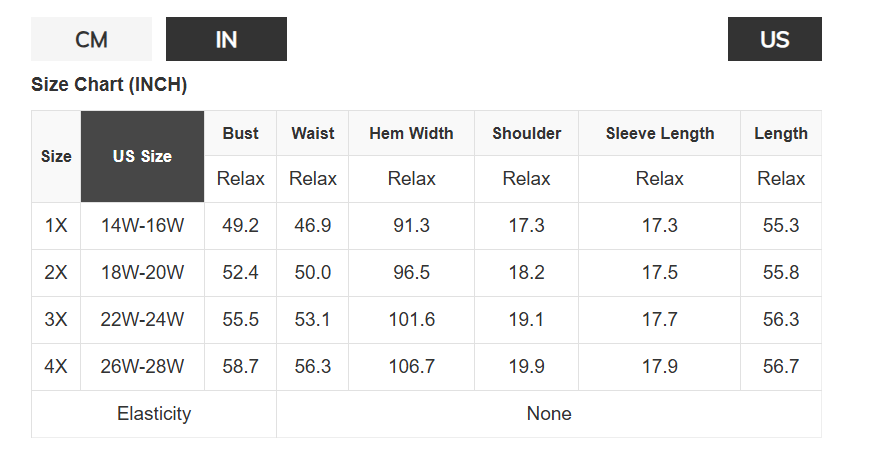Click the Bust column header
The width and height of the screenshot is (869, 464).
(x=240, y=133)
